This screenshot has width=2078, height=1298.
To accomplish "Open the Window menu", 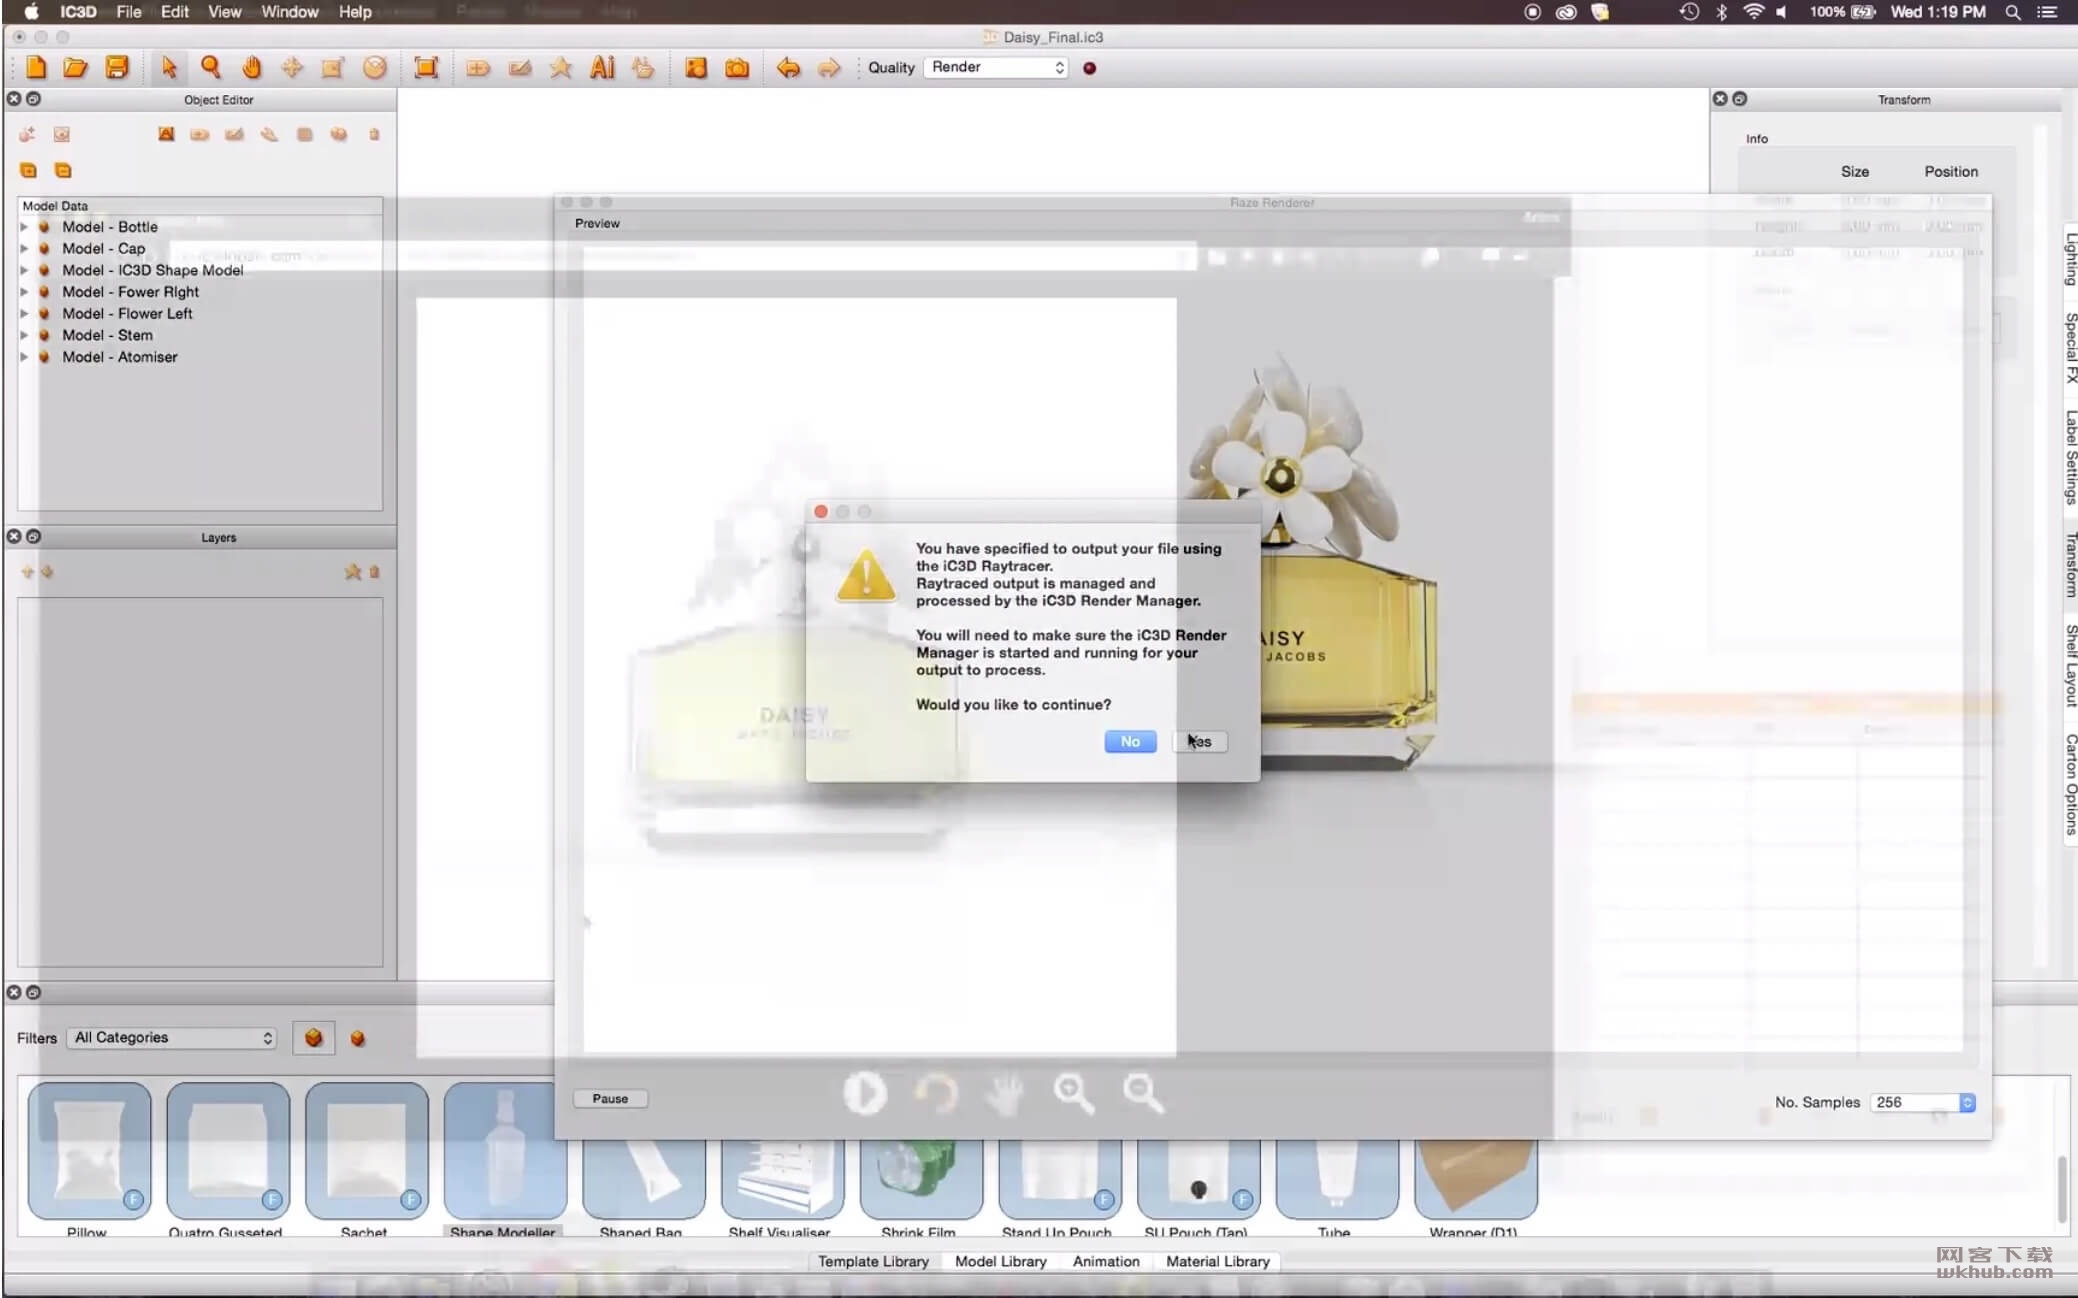I will pos(289,12).
